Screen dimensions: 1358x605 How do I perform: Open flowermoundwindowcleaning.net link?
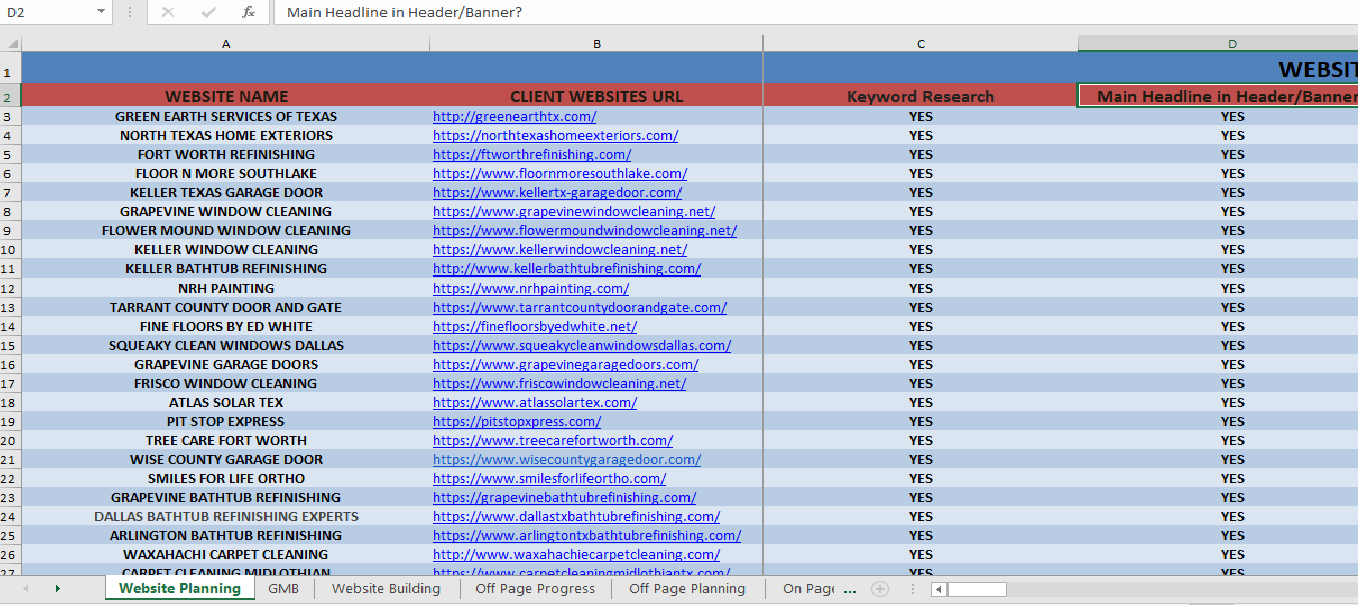585,230
